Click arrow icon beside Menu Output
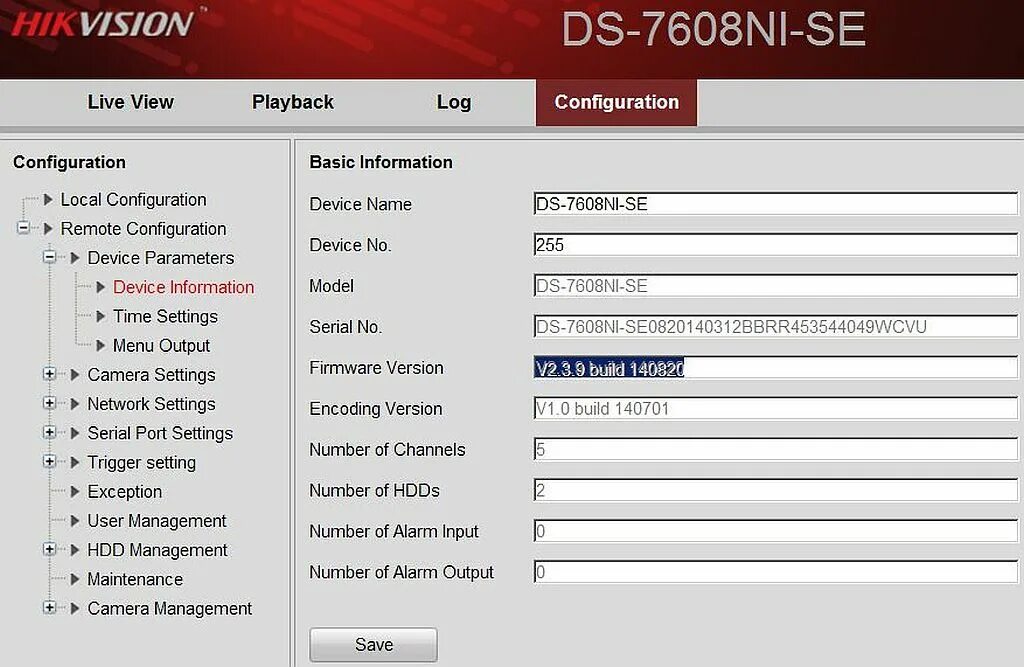This screenshot has width=1024, height=667. (101, 345)
